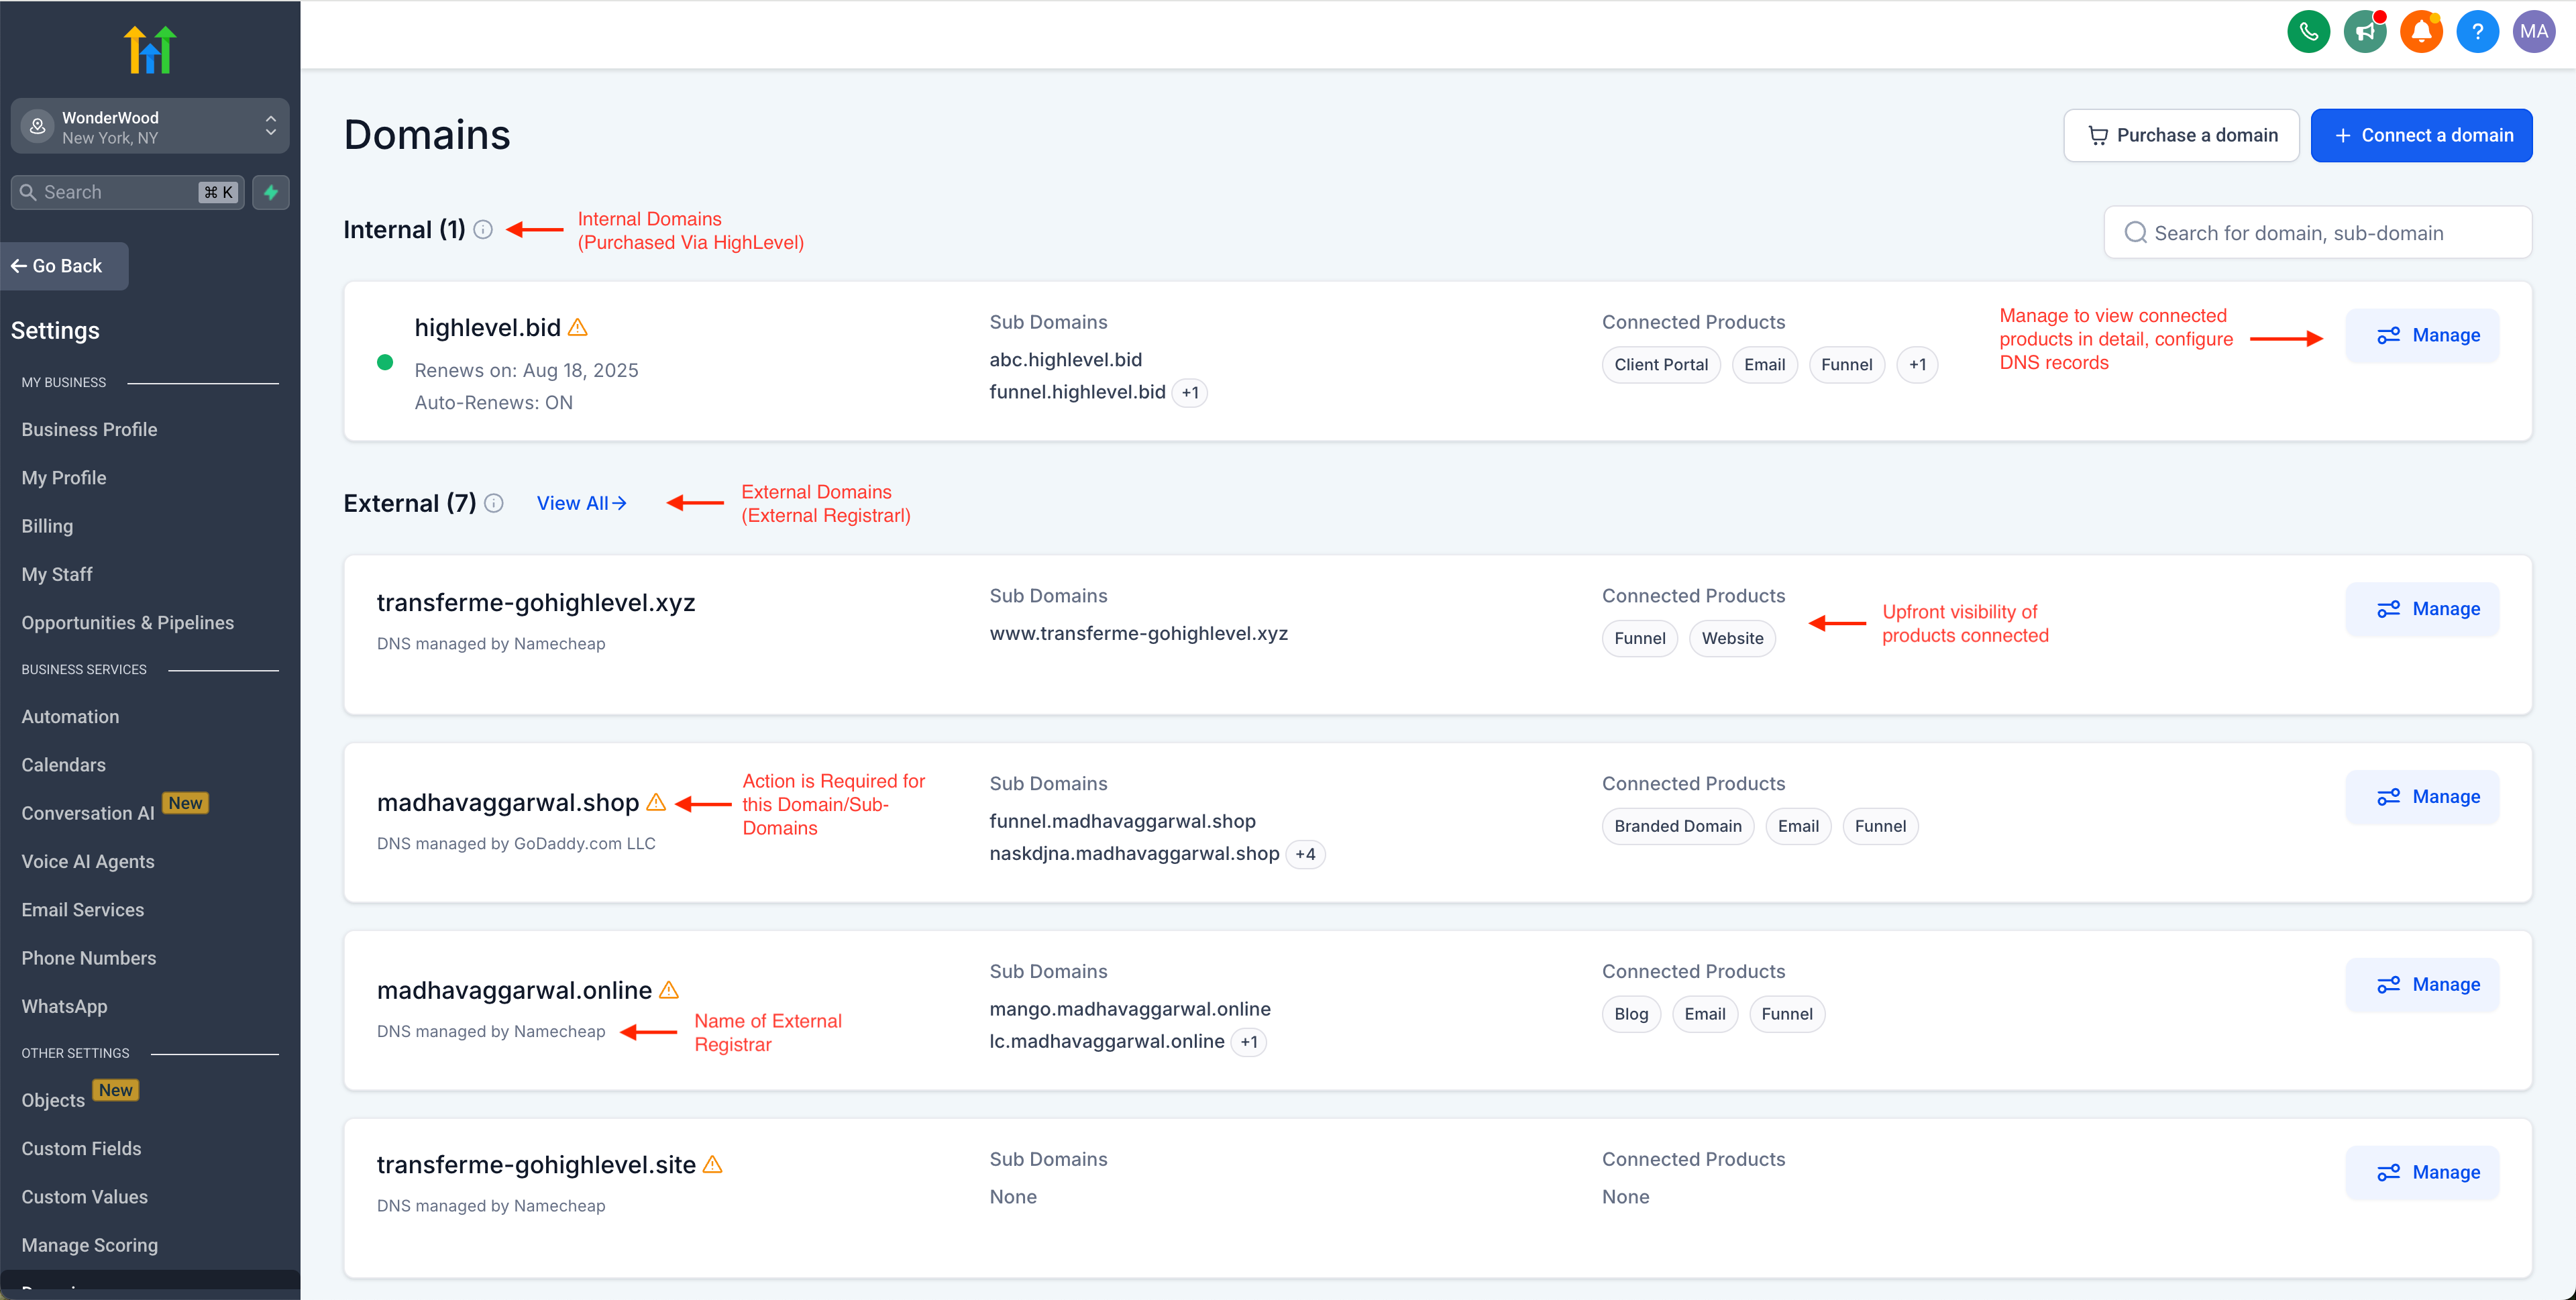Open Conversation AI settings
The width and height of the screenshot is (2576, 1300).
(x=88, y=813)
